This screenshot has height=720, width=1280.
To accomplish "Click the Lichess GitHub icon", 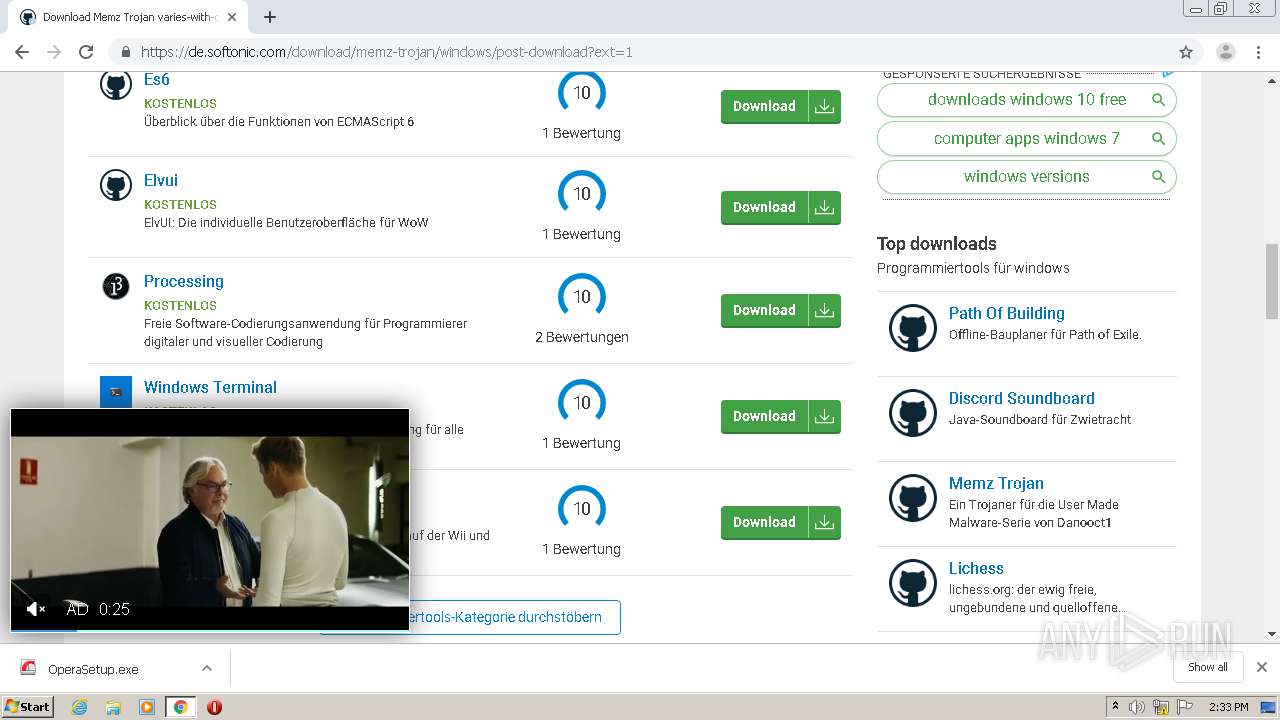I will (x=913, y=583).
